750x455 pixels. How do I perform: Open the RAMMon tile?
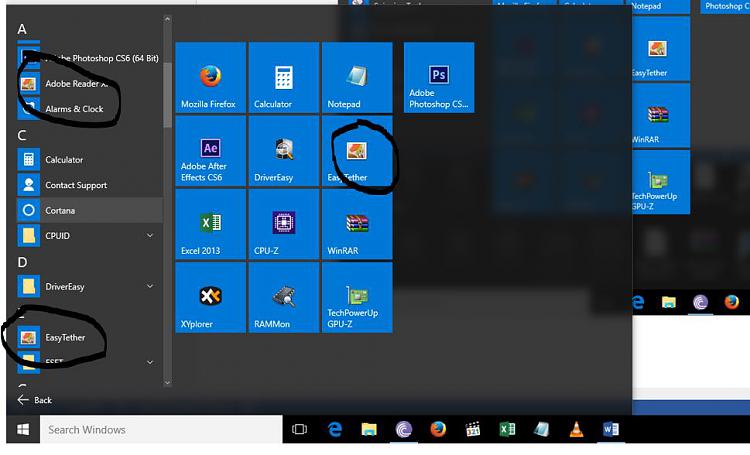284,297
